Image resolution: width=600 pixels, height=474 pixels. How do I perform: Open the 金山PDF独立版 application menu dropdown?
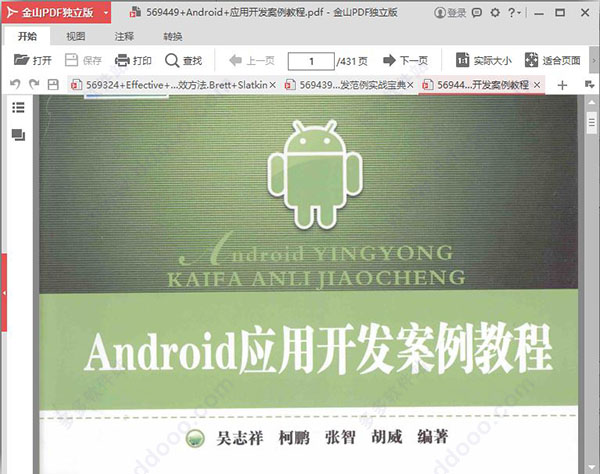[x=106, y=13]
